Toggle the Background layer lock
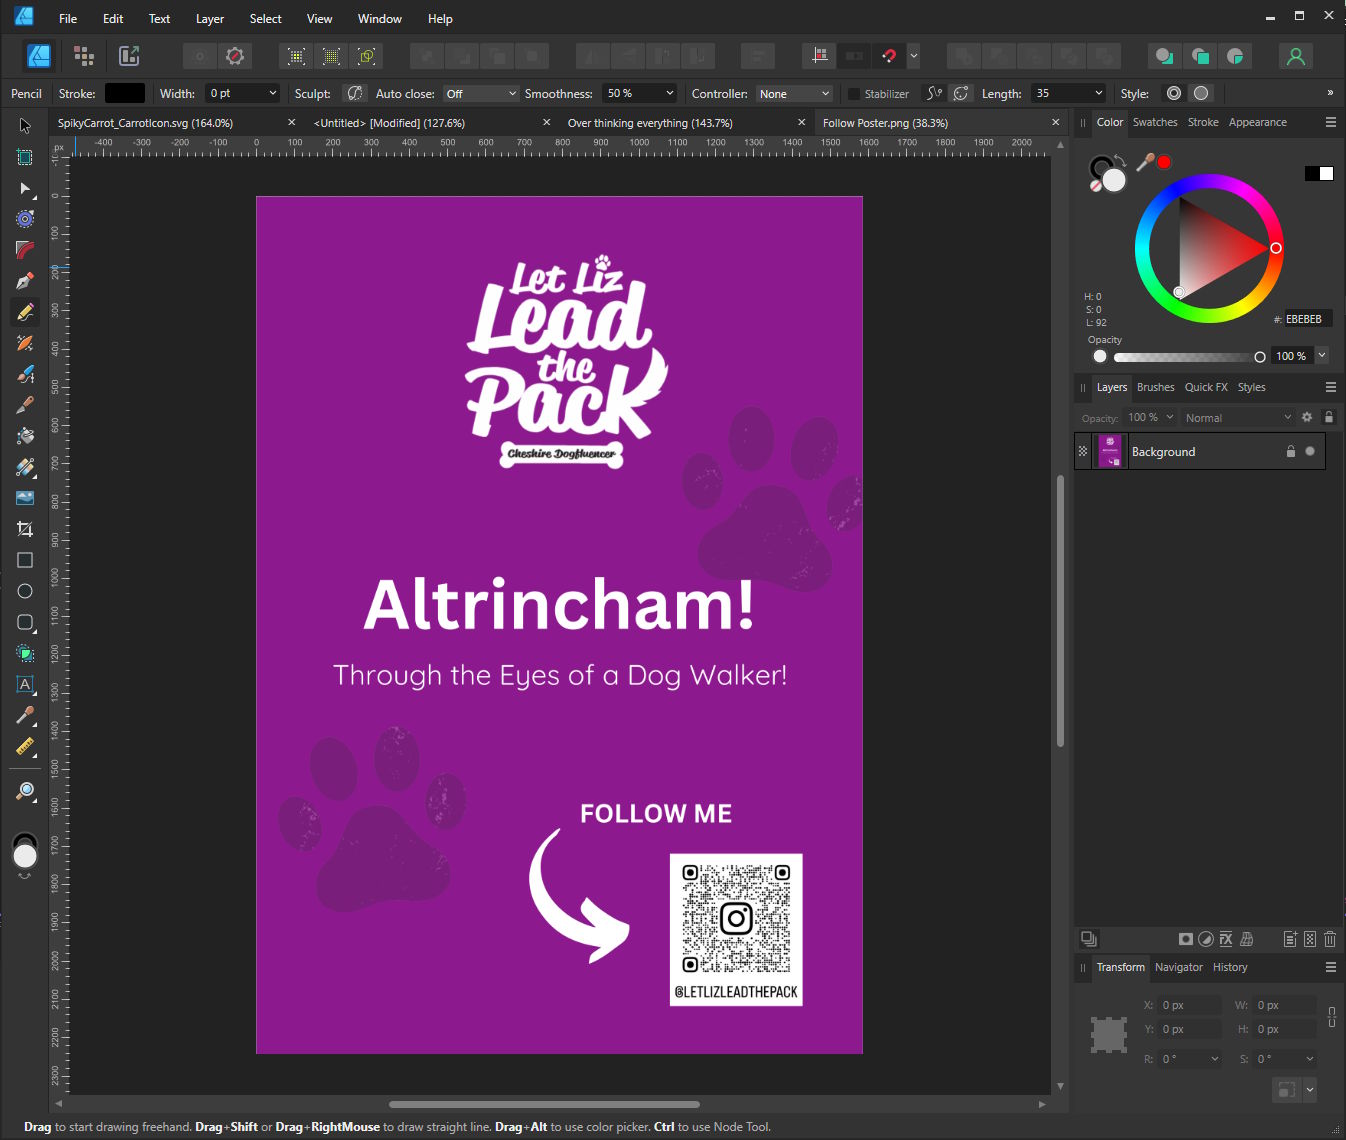Image resolution: width=1346 pixels, height=1140 pixels. click(x=1290, y=452)
